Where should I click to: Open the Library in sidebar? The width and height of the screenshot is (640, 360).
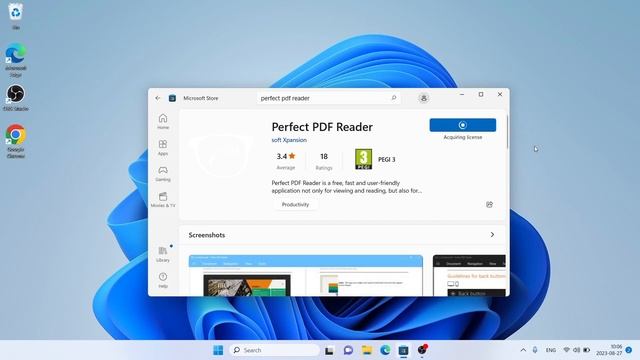[x=163, y=254]
